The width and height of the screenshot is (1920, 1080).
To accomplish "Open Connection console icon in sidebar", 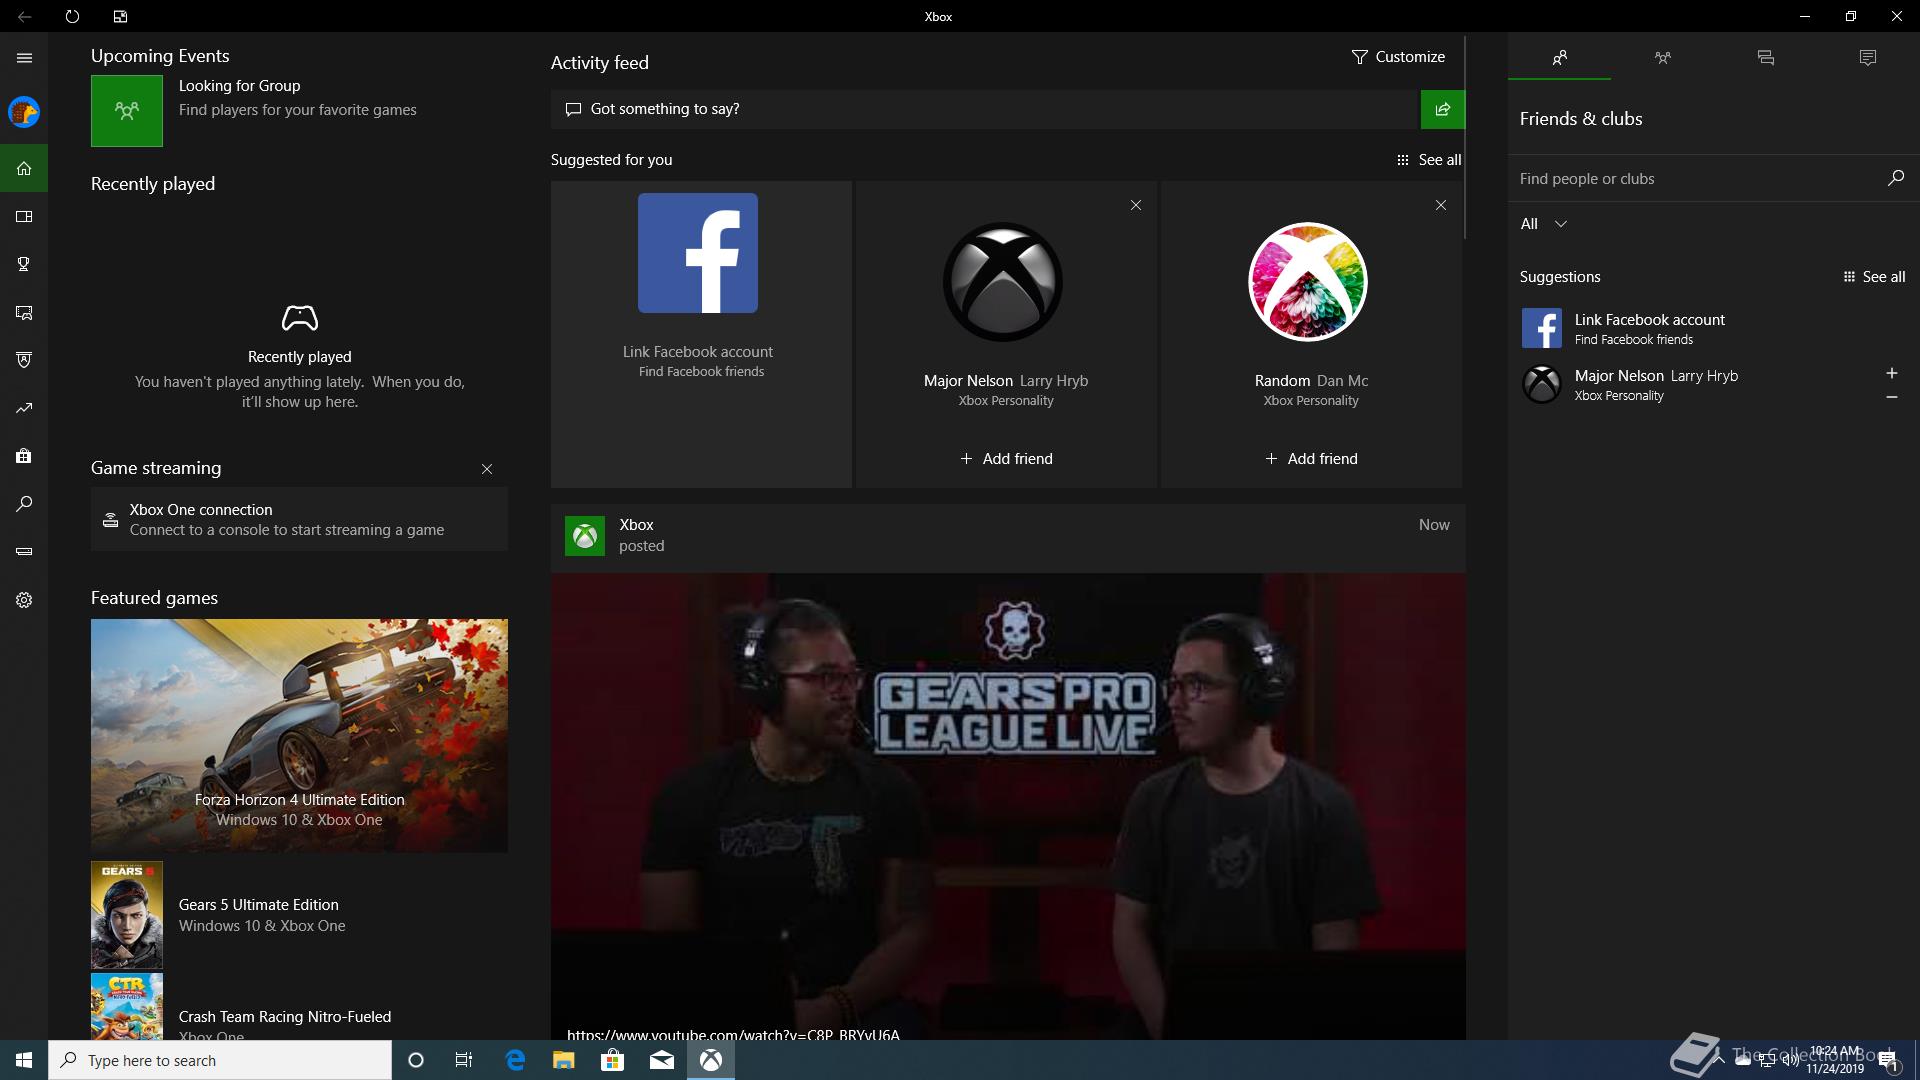I will [24, 551].
